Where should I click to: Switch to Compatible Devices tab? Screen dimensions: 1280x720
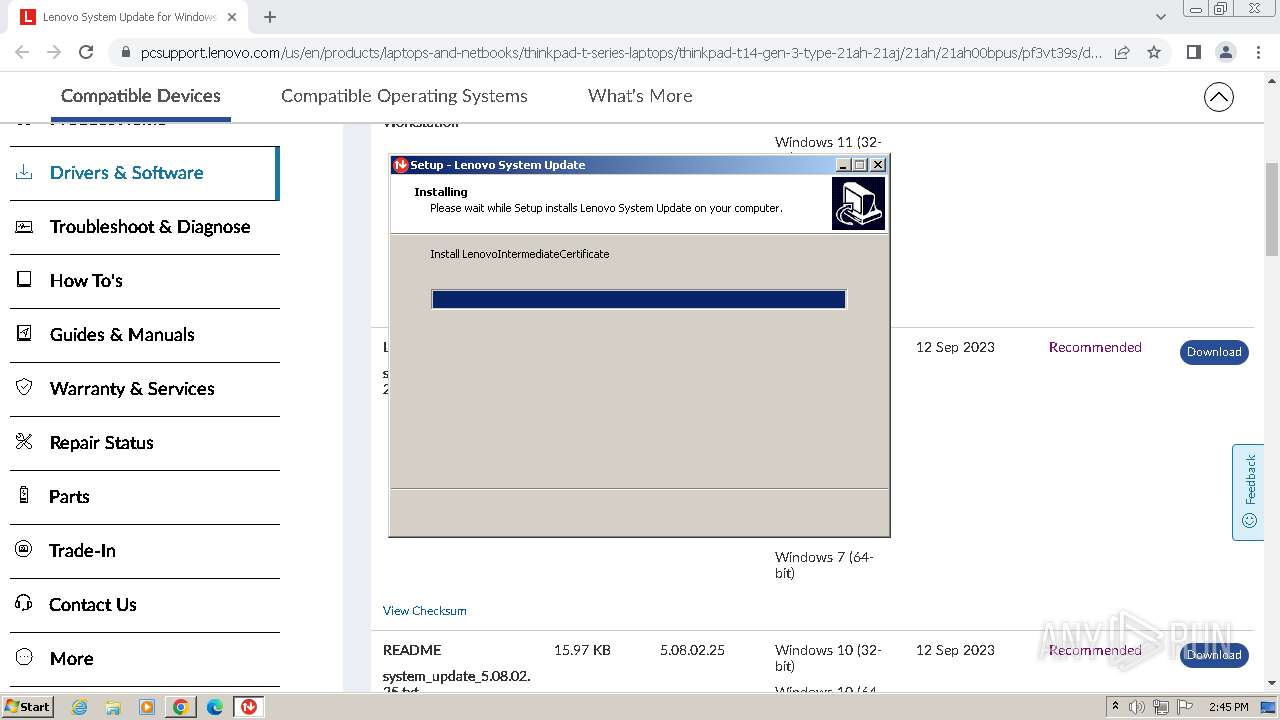(141, 96)
